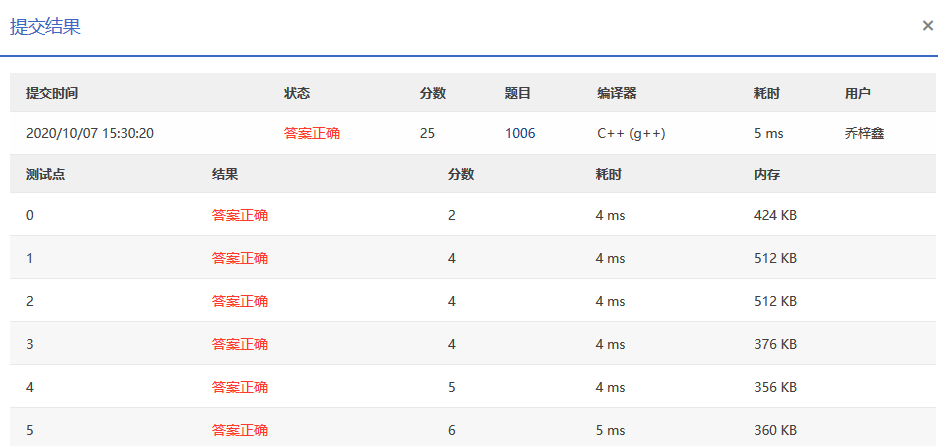Click score 2 for test point 0
Screen dimensions: 938x446
(452, 215)
